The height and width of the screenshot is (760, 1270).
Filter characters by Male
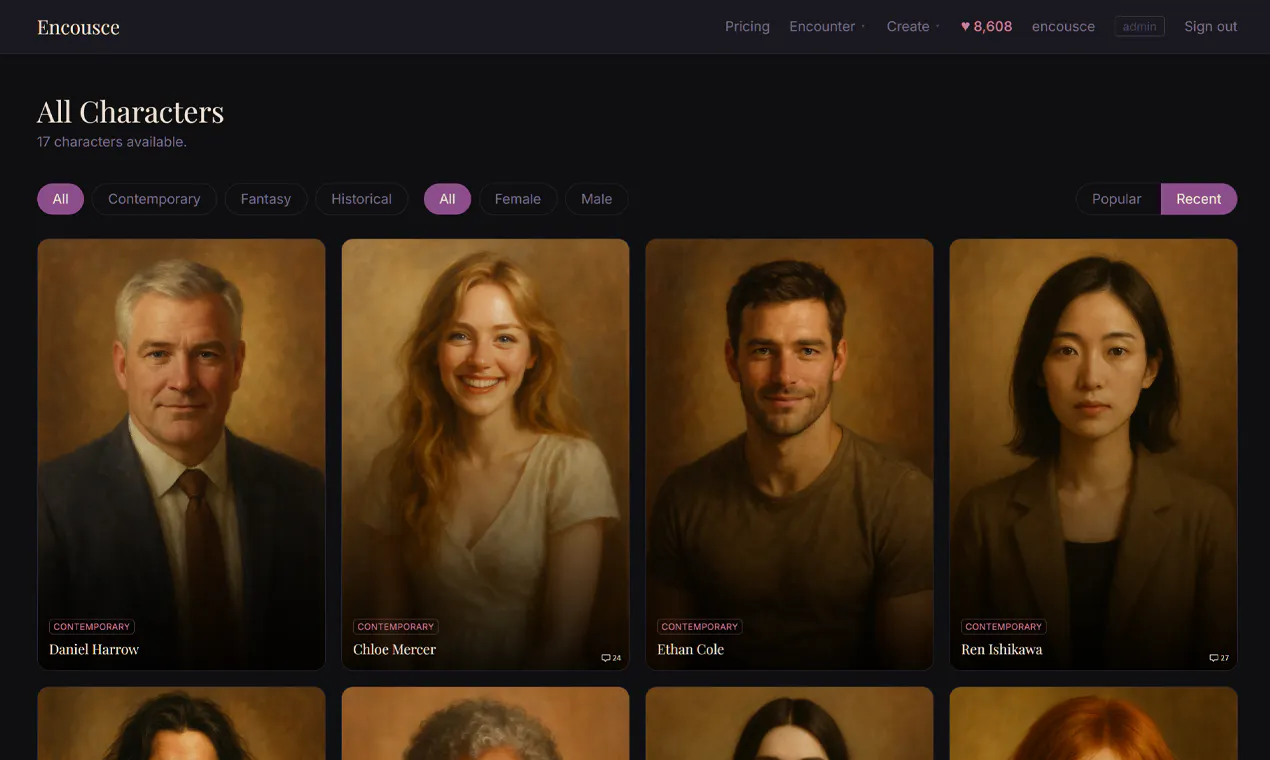[x=597, y=199]
